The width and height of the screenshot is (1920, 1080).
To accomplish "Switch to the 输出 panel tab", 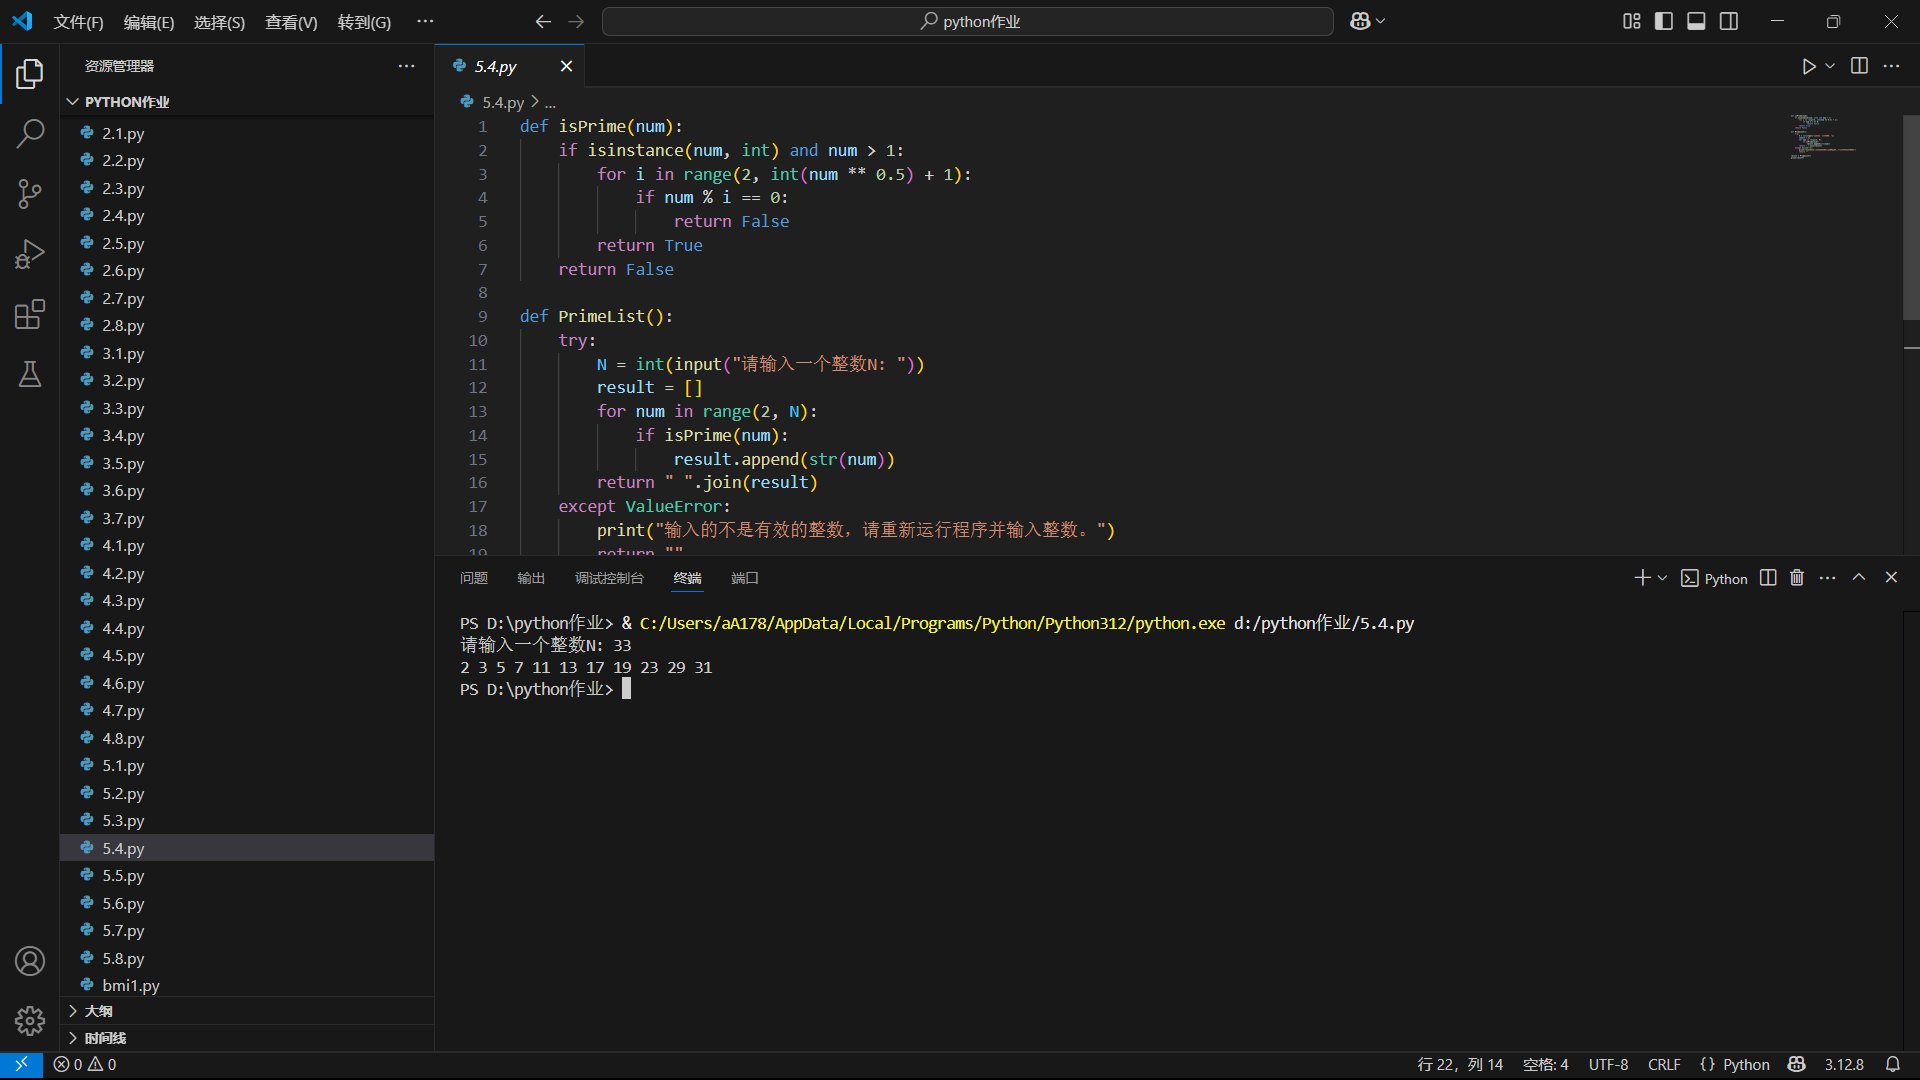I will [531, 578].
